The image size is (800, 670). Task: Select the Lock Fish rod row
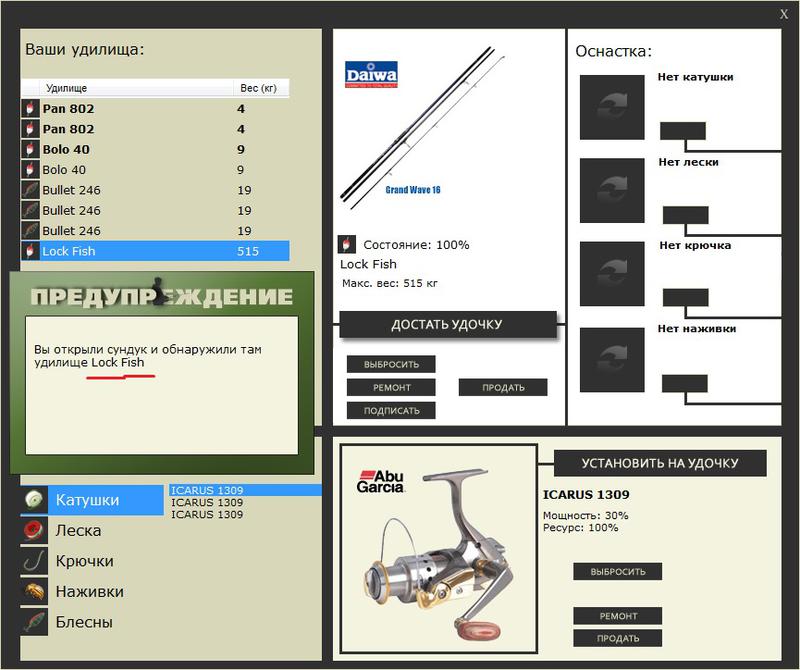click(155, 251)
